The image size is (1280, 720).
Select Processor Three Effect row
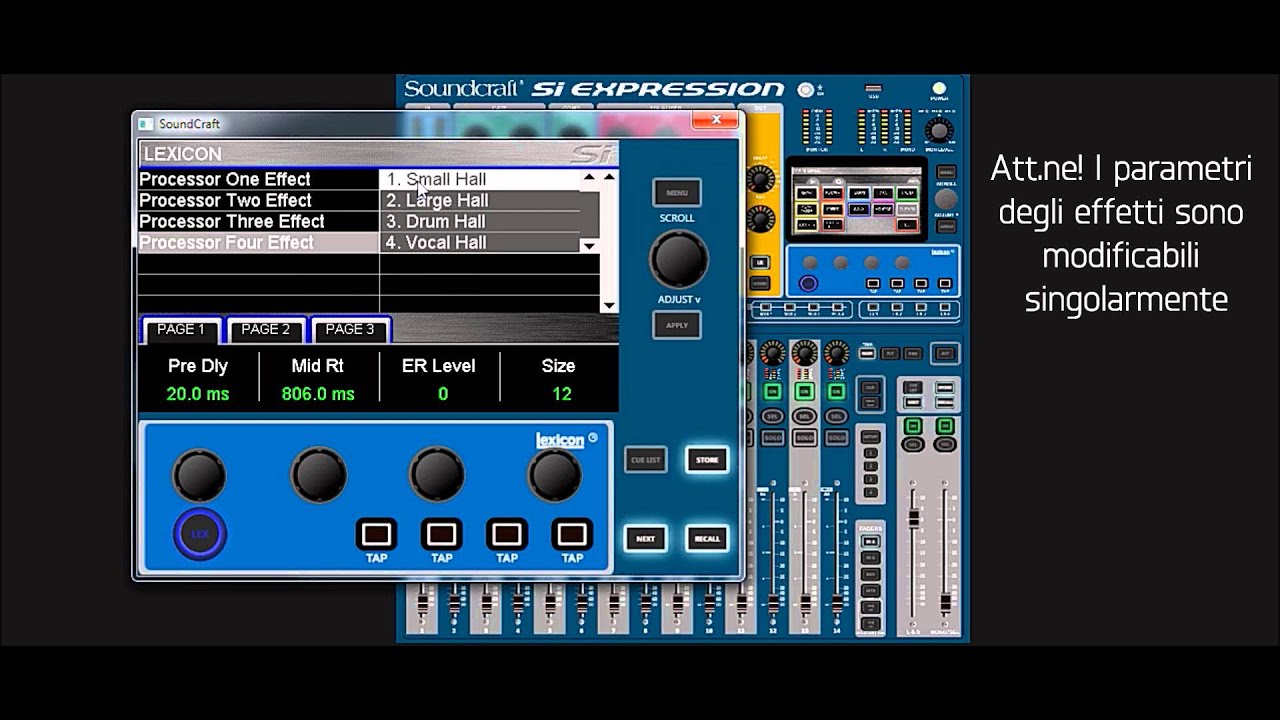(258, 221)
